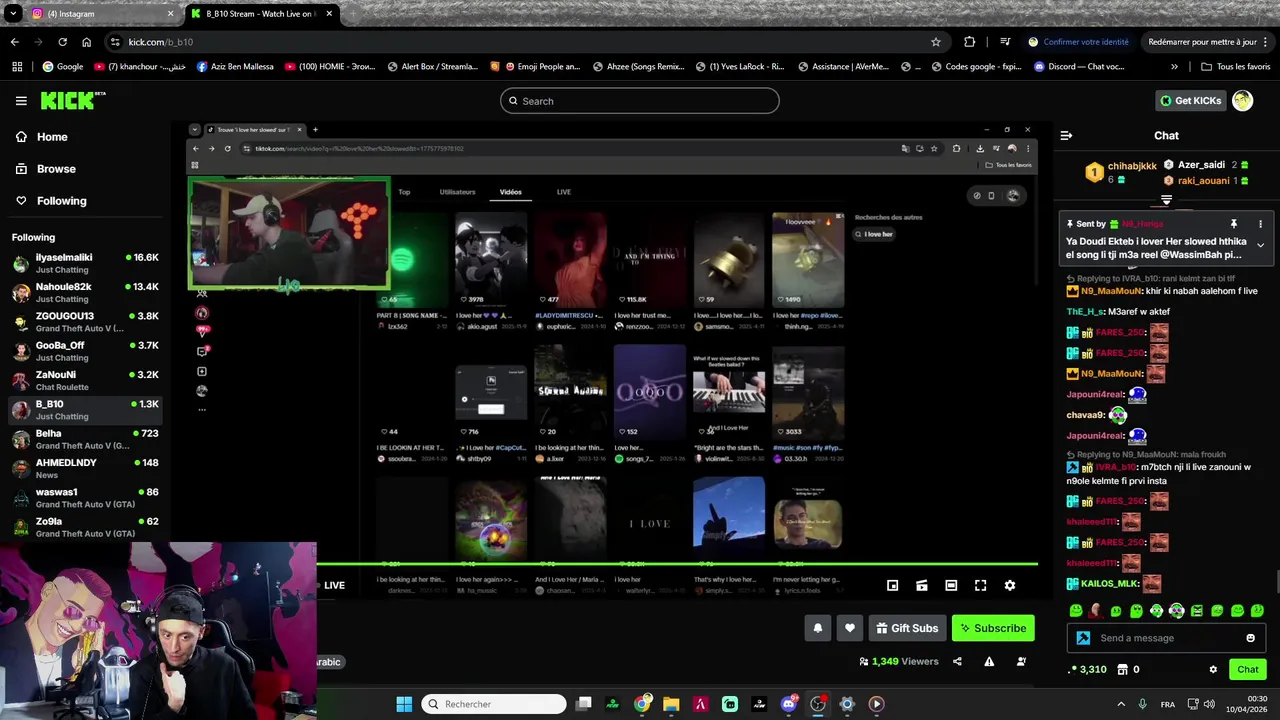Expand the gift leaderboard arrow
Screen dimensions: 1280x720
click(x=1166, y=200)
